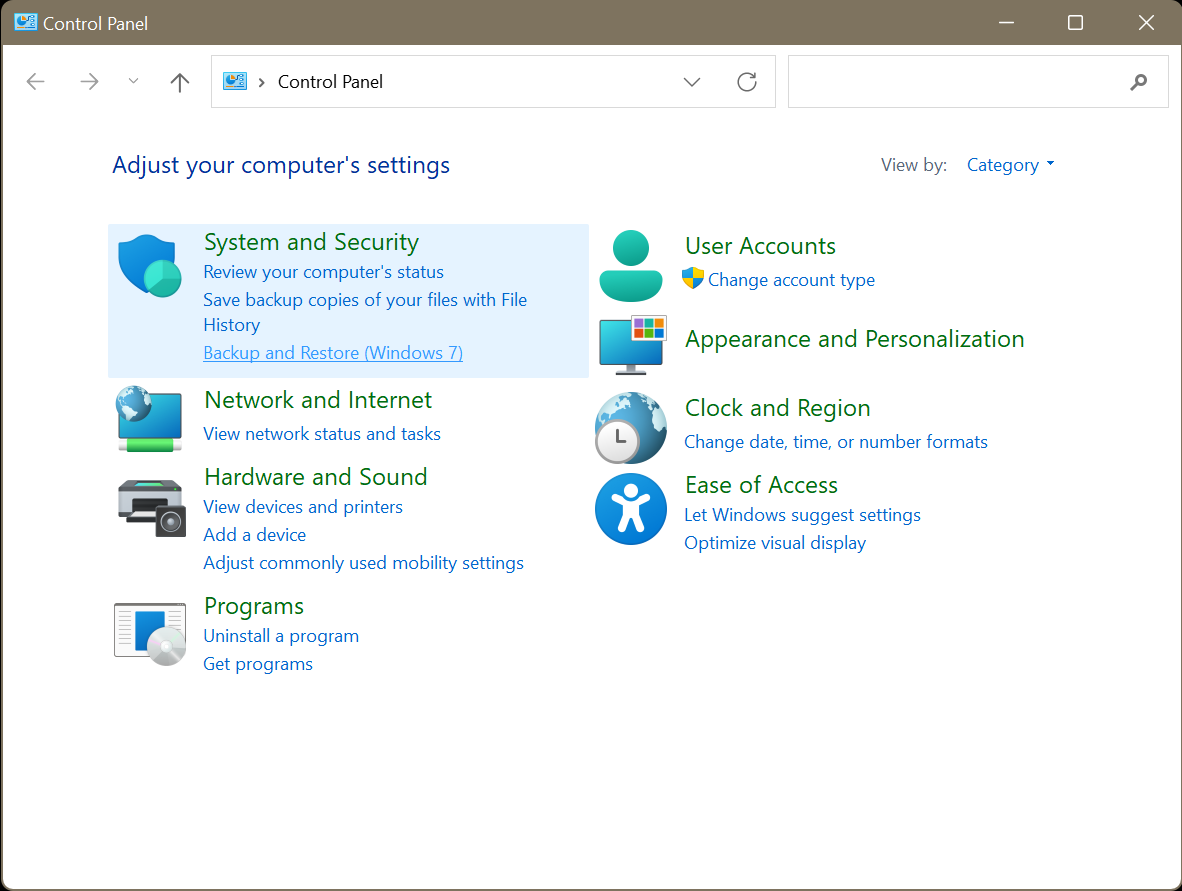Select Change account type

pos(792,280)
